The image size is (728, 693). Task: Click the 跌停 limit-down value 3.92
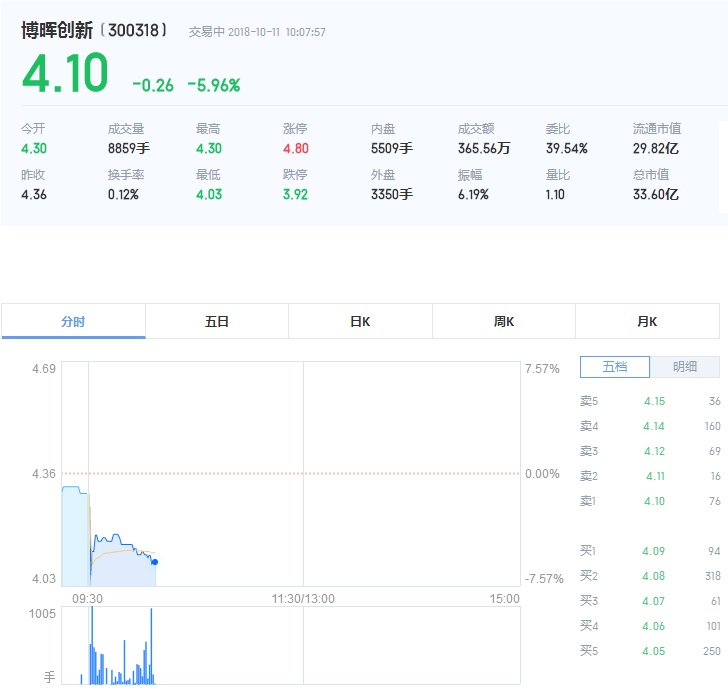point(295,194)
